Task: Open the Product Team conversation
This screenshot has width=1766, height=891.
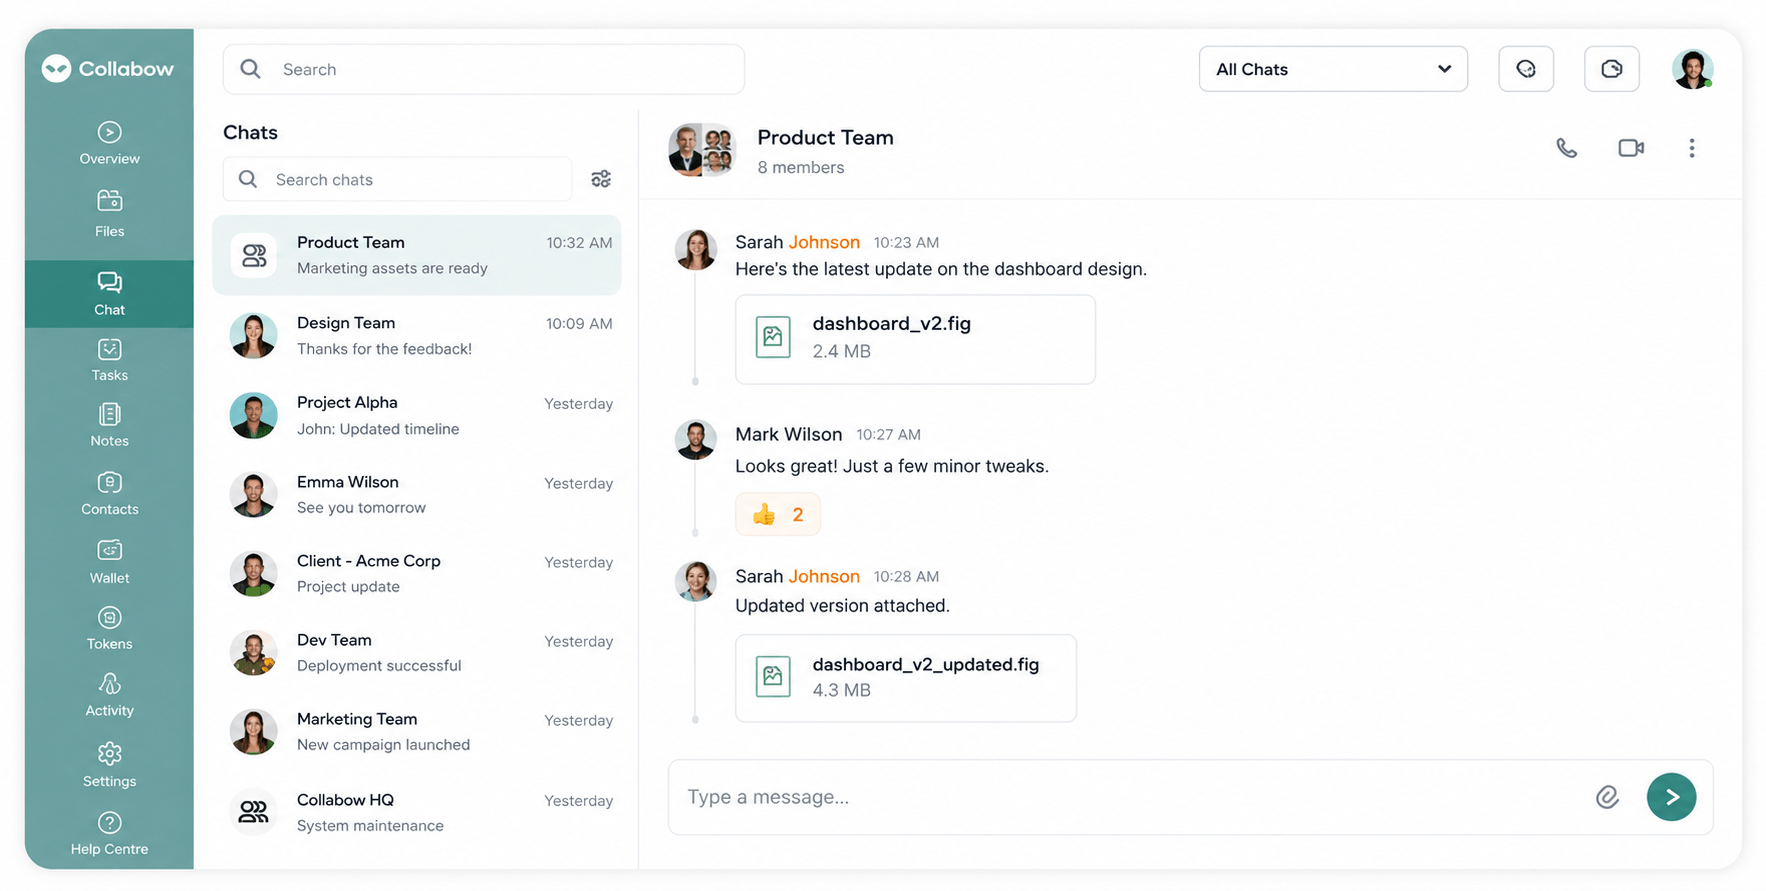Action: [x=417, y=255]
